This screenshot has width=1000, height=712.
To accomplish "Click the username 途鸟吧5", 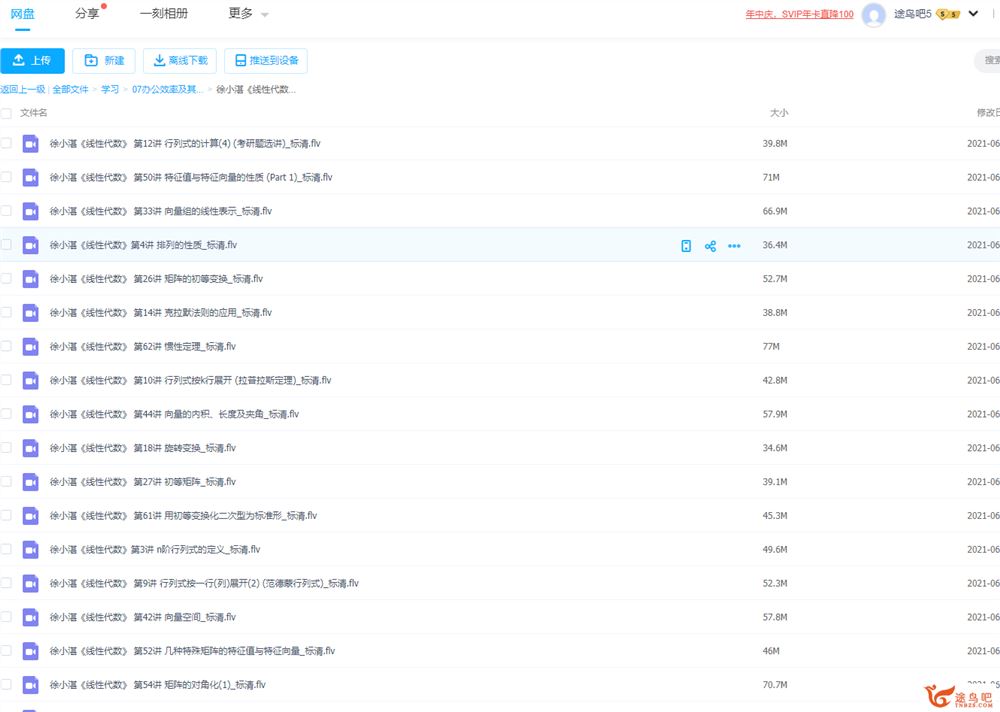I will (913, 14).
